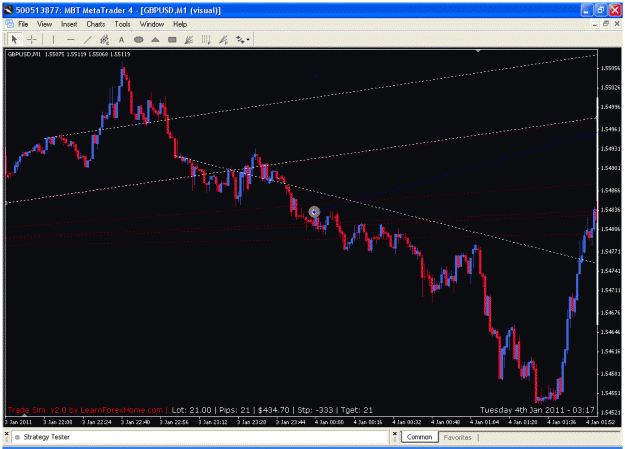Minimize the inner chart window
This screenshot has height=449, width=625.
(595, 24)
